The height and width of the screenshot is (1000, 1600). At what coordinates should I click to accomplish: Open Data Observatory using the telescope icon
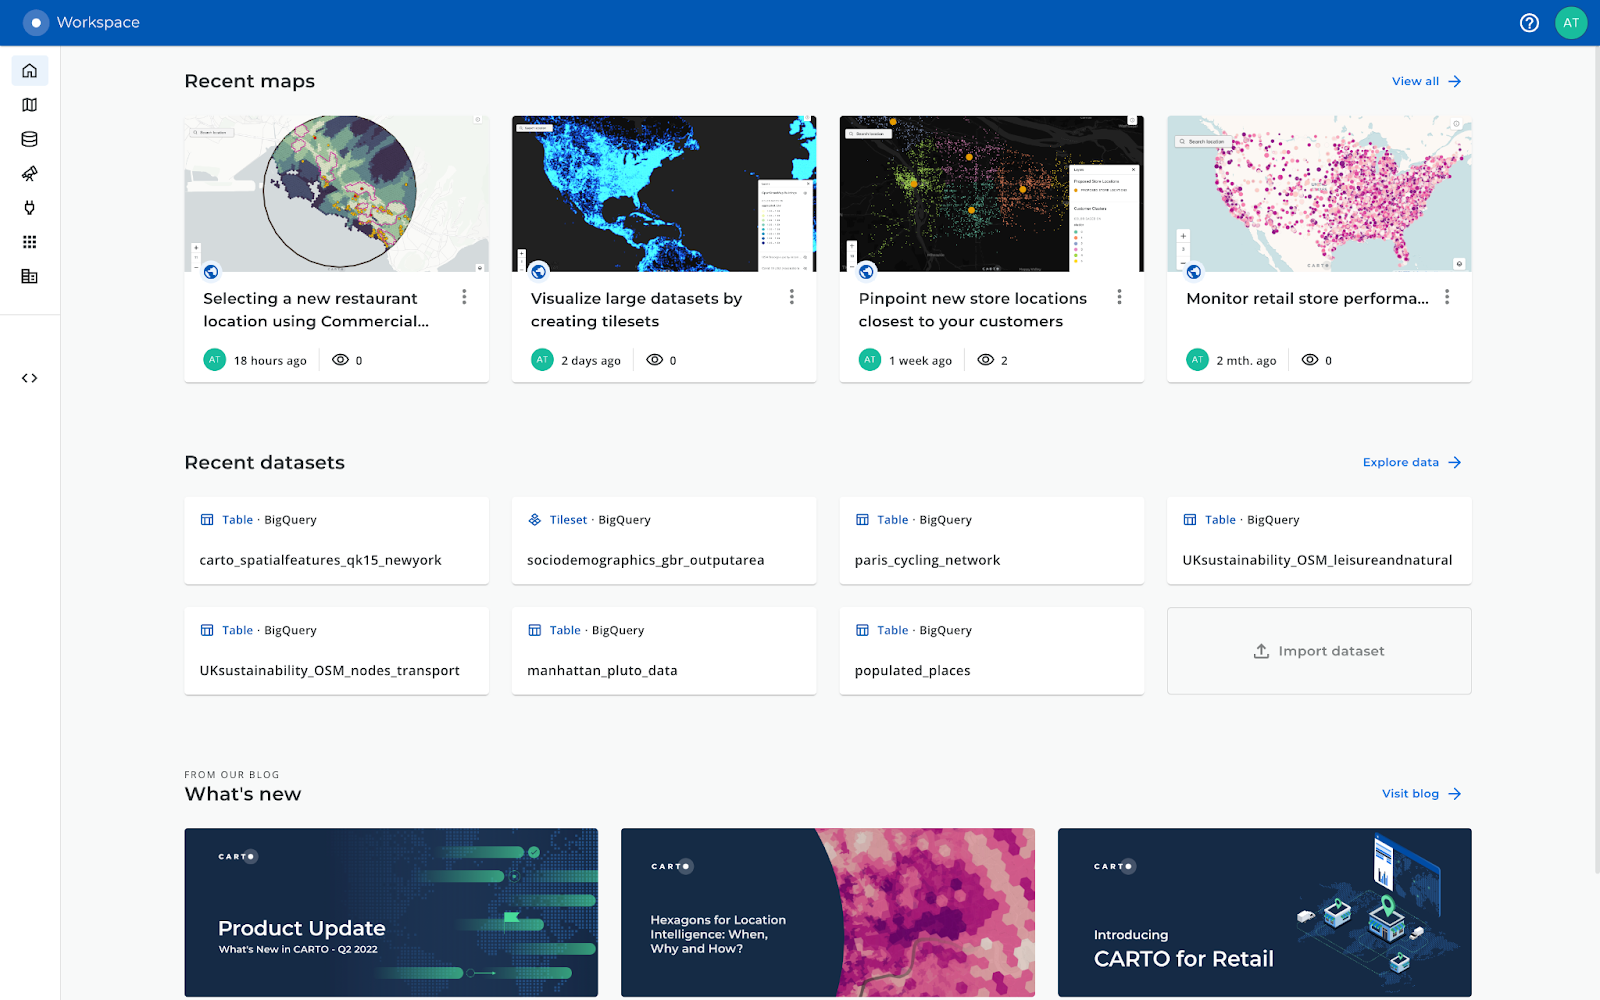(x=30, y=173)
